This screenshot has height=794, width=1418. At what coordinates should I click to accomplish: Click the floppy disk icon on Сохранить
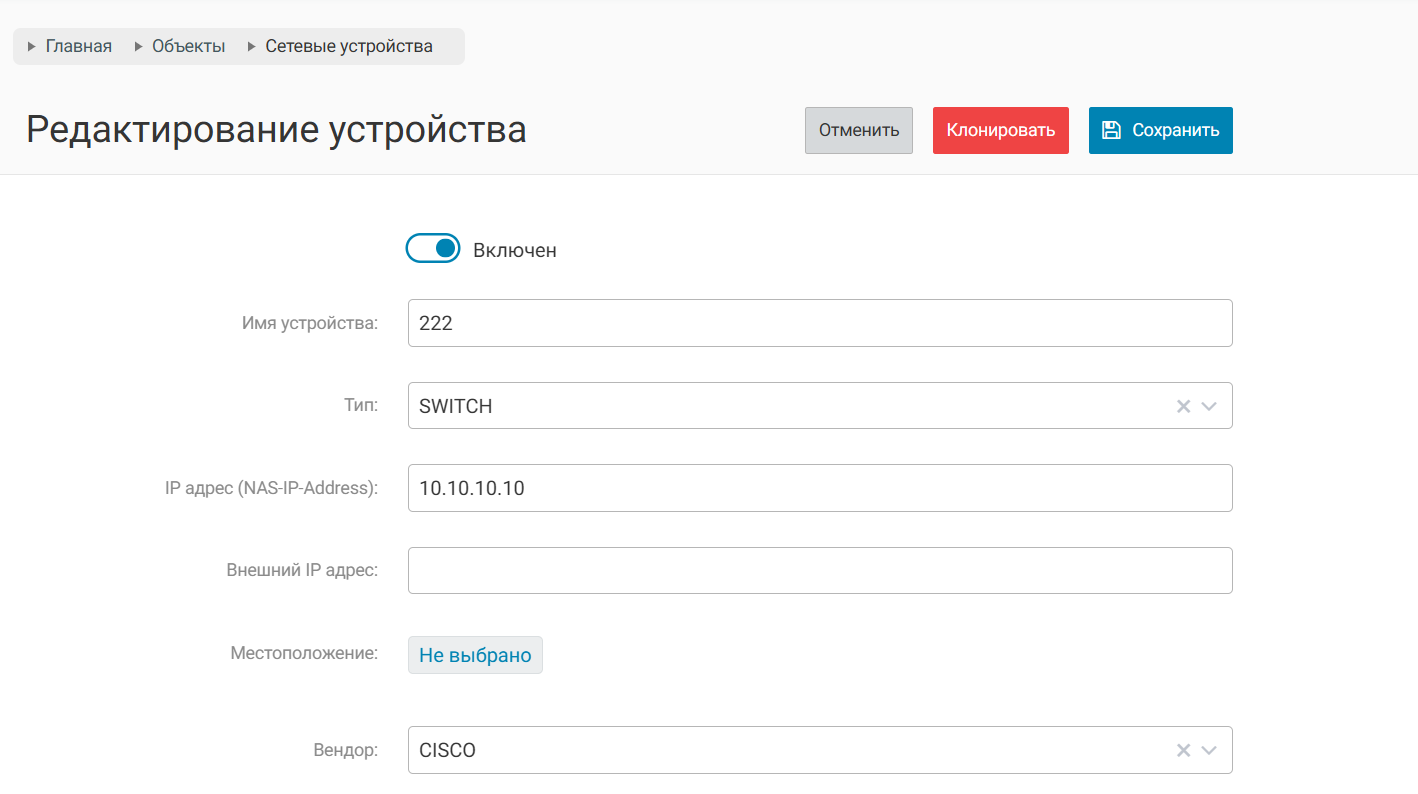pos(1110,130)
